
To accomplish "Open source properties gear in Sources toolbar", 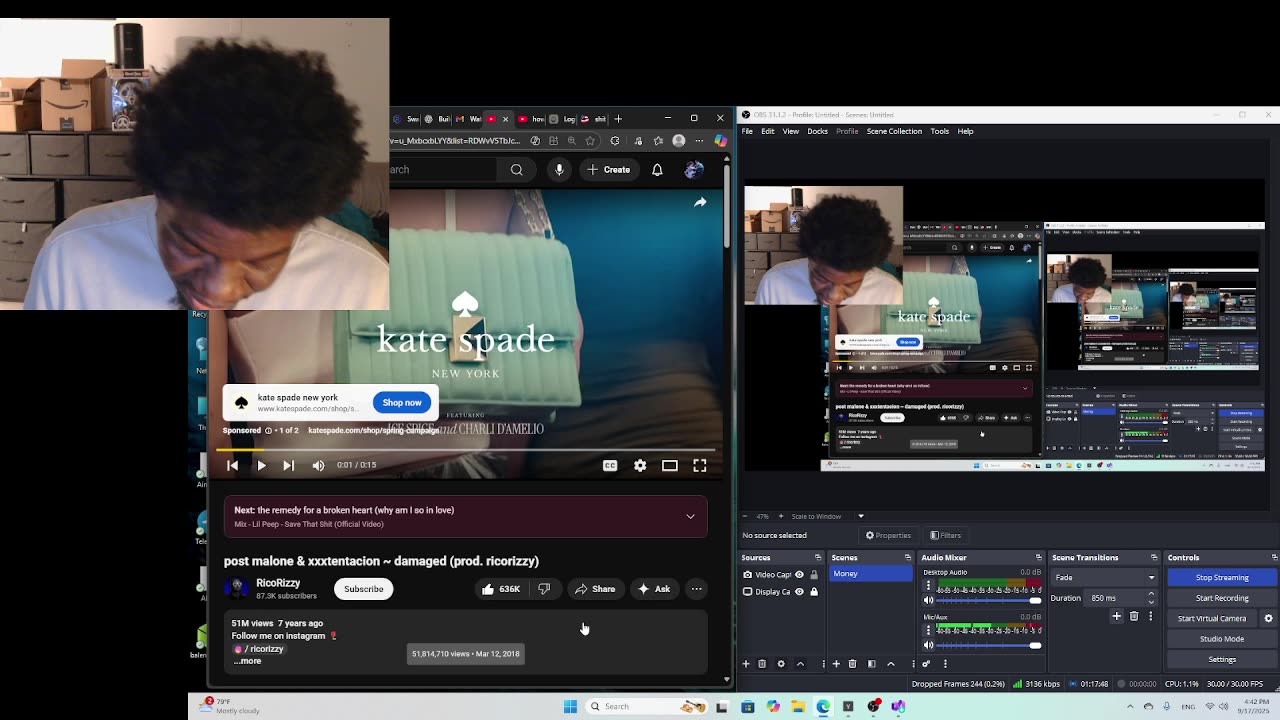I will tap(781, 664).
